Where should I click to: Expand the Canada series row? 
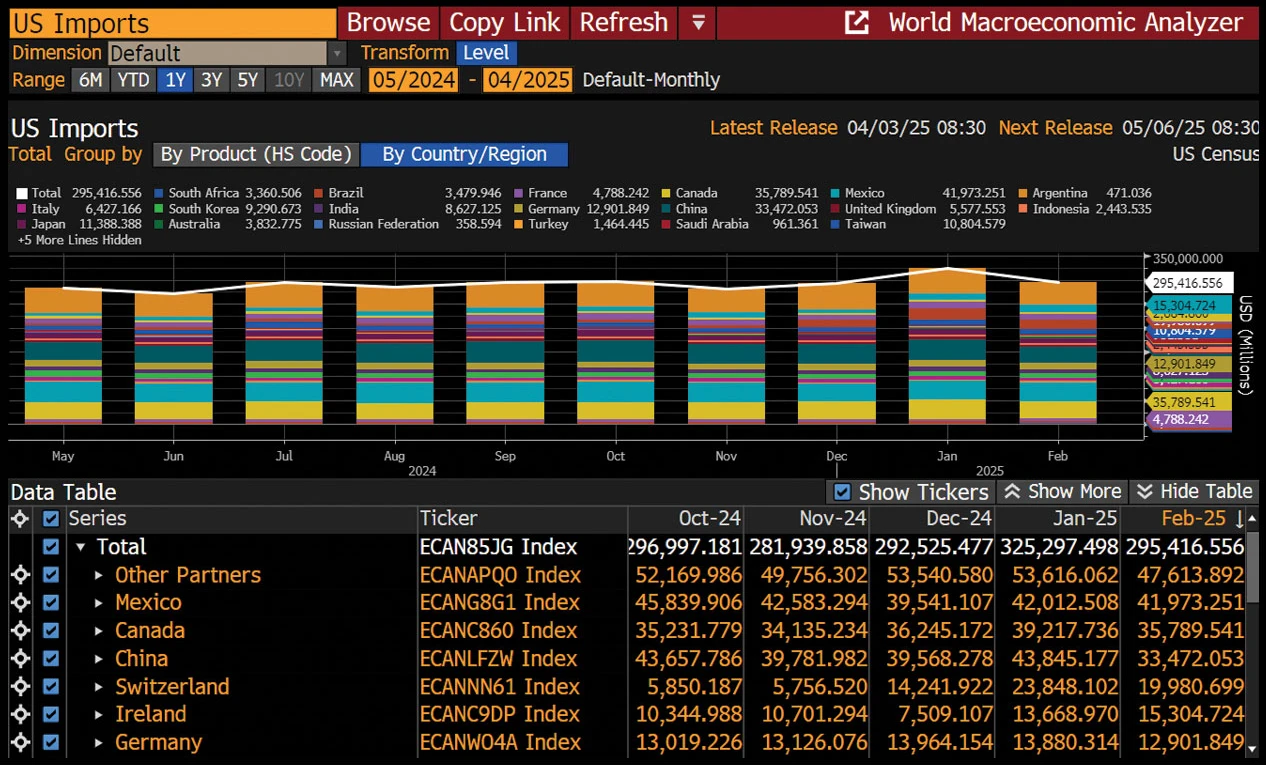pyautogui.click(x=99, y=631)
